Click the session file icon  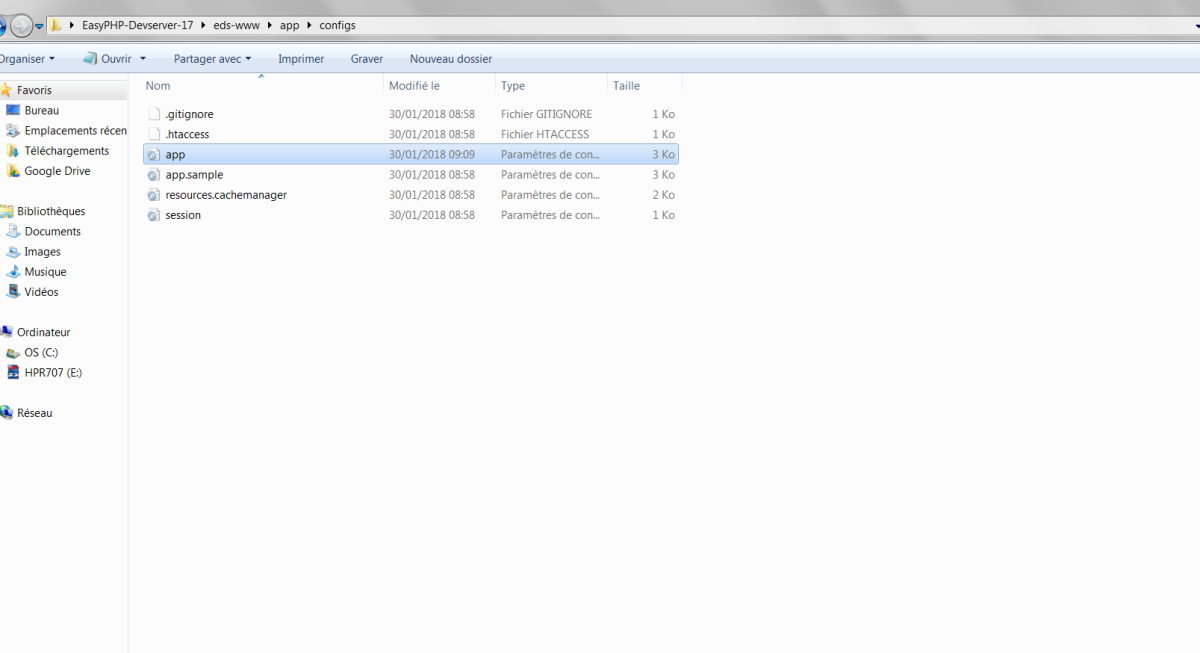point(153,215)
